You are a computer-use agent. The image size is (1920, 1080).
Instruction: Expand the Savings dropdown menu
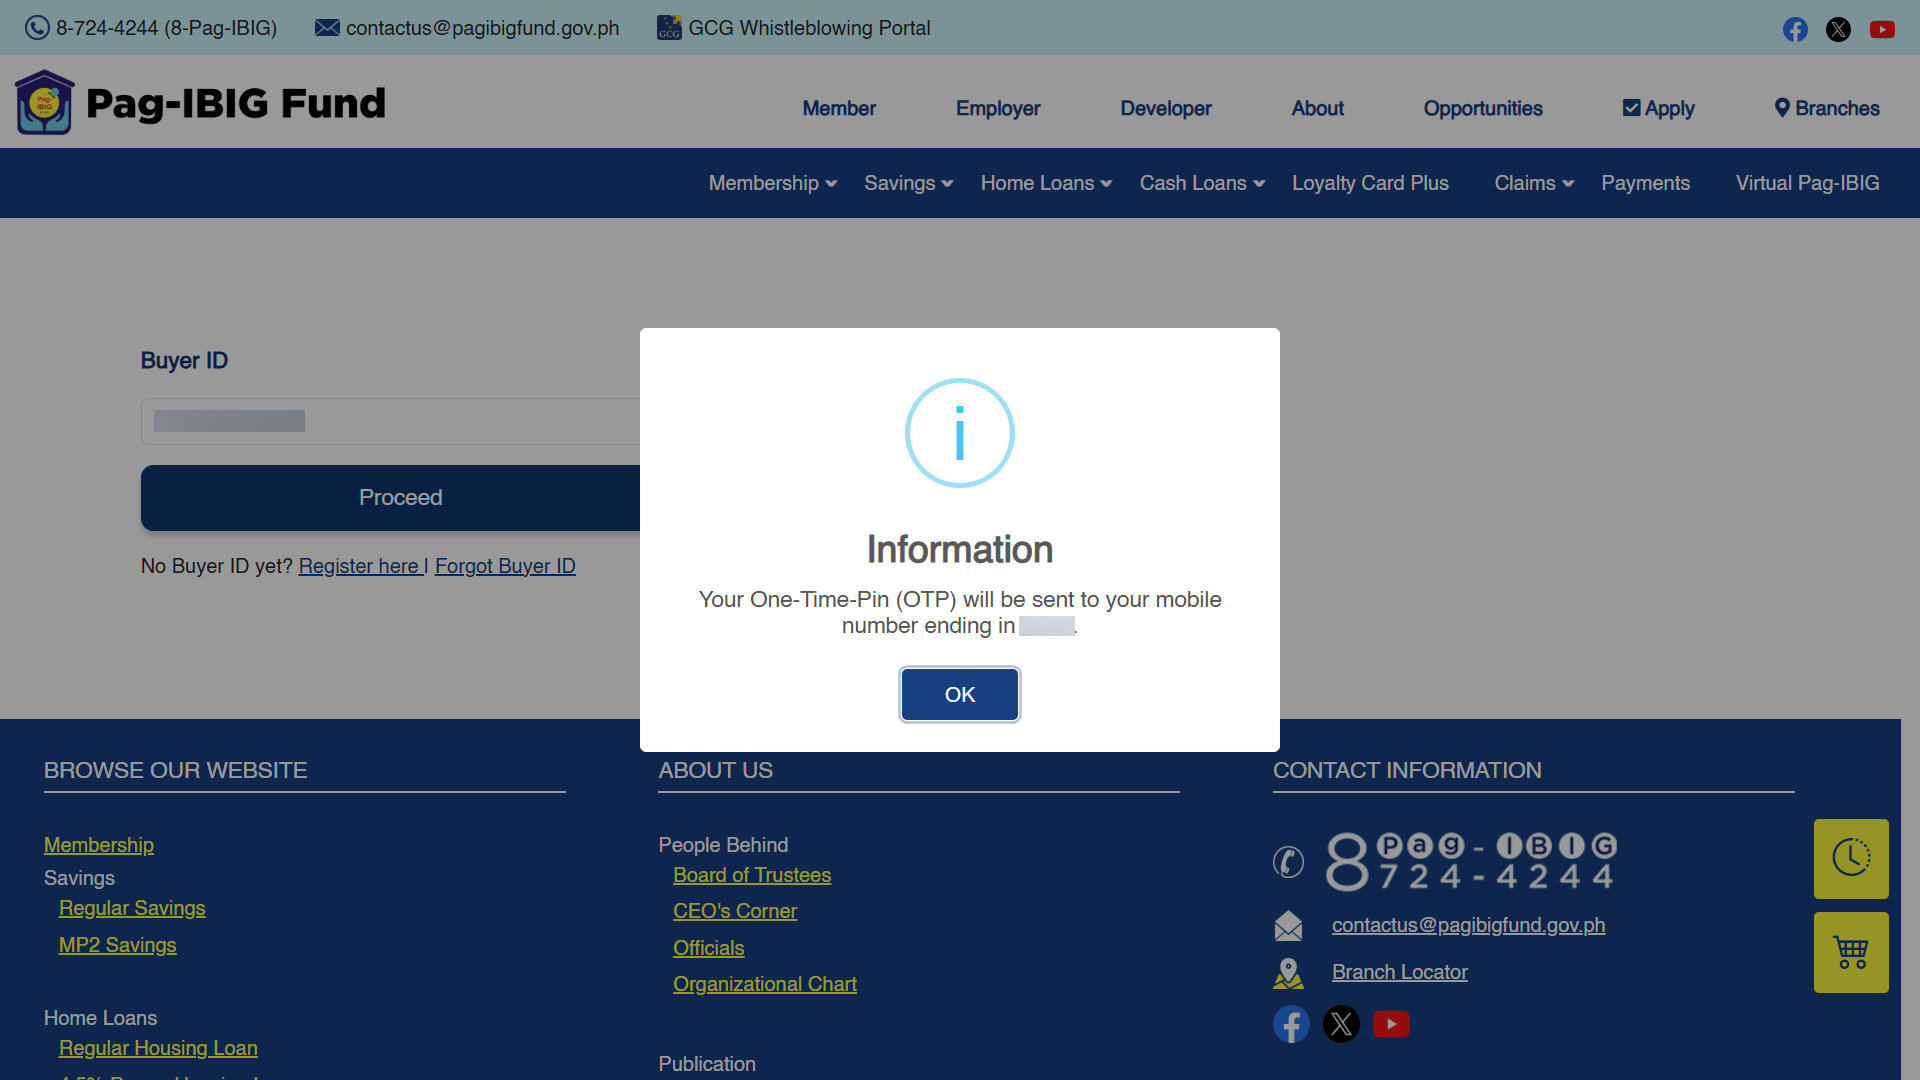point(909,183)
